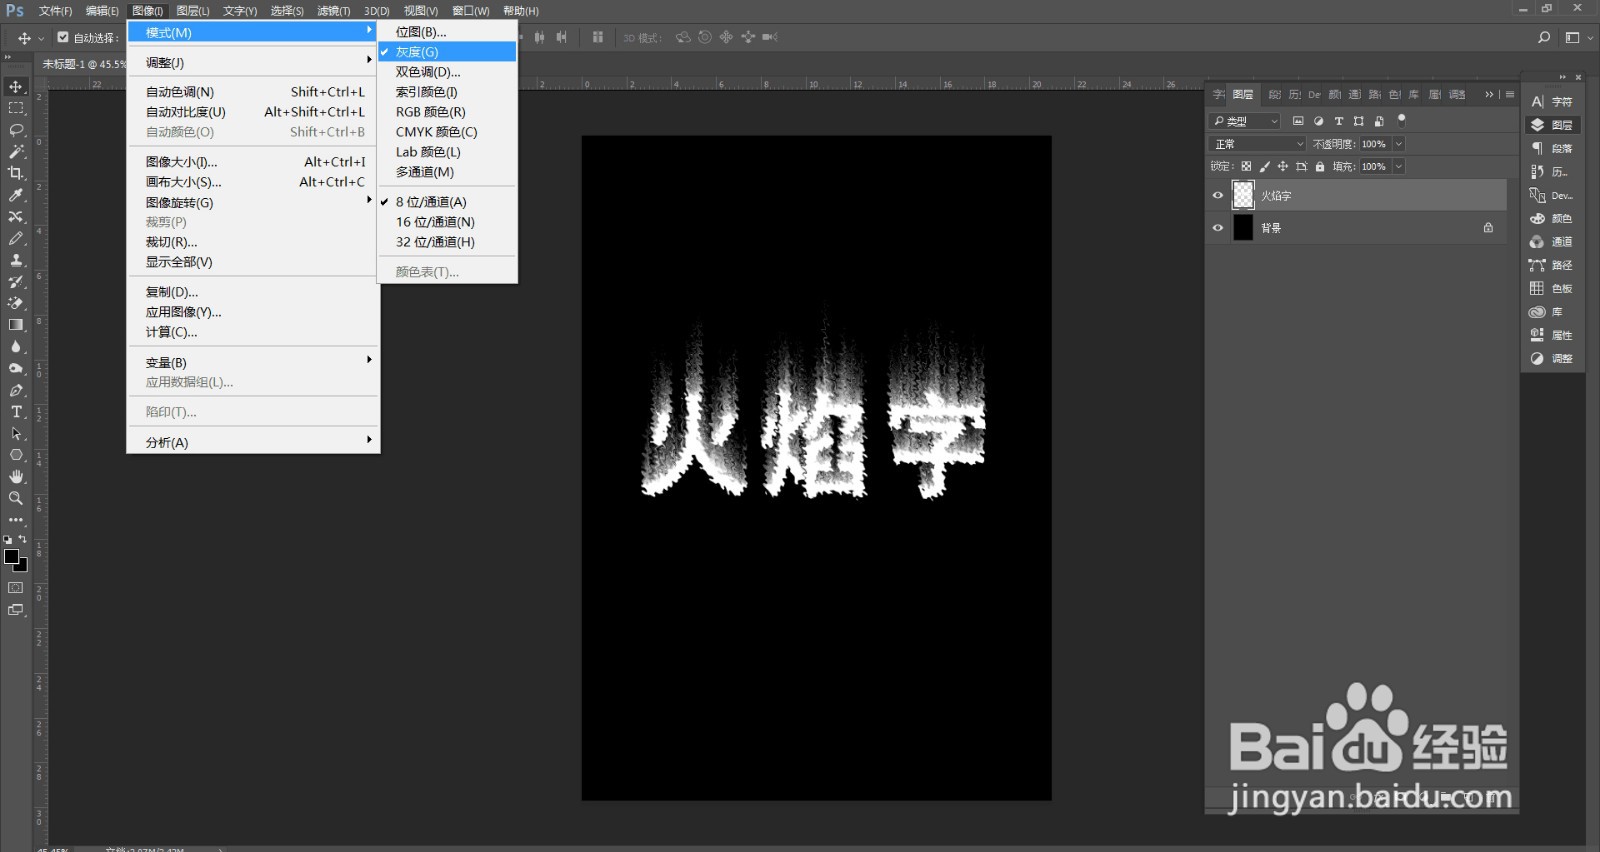Click the opacity 100% value field
This screenshot has height=852, width=1600.
pyautogui.click(x=1375, y=144)
